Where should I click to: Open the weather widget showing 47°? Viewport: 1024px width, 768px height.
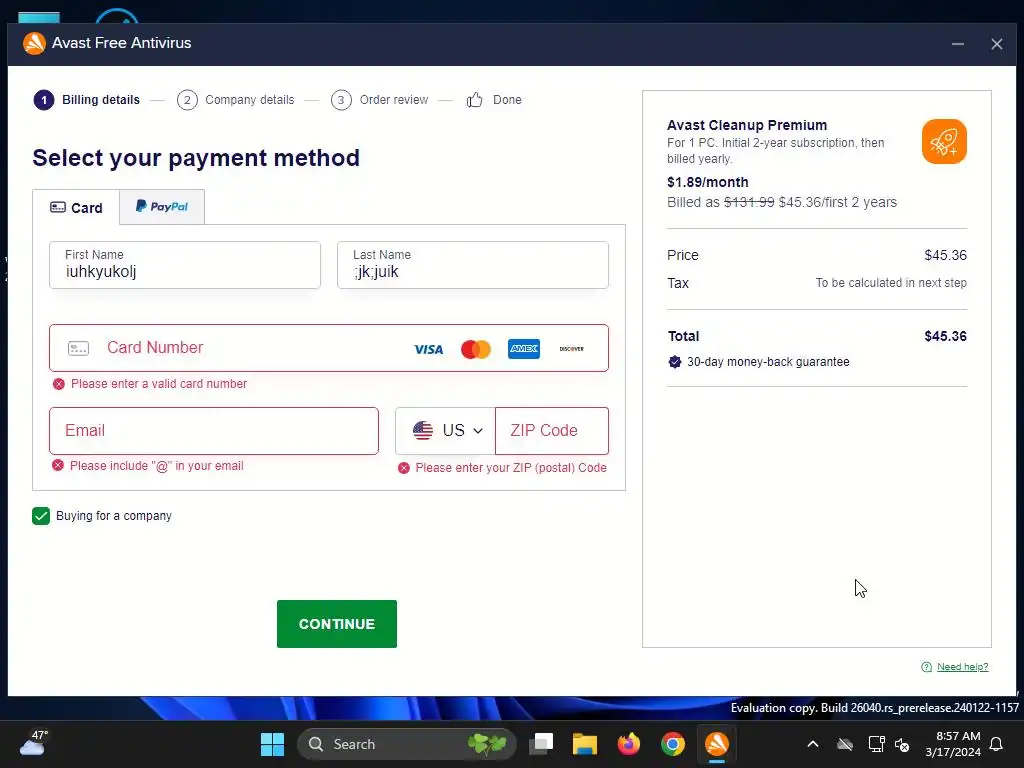(34, 743)
